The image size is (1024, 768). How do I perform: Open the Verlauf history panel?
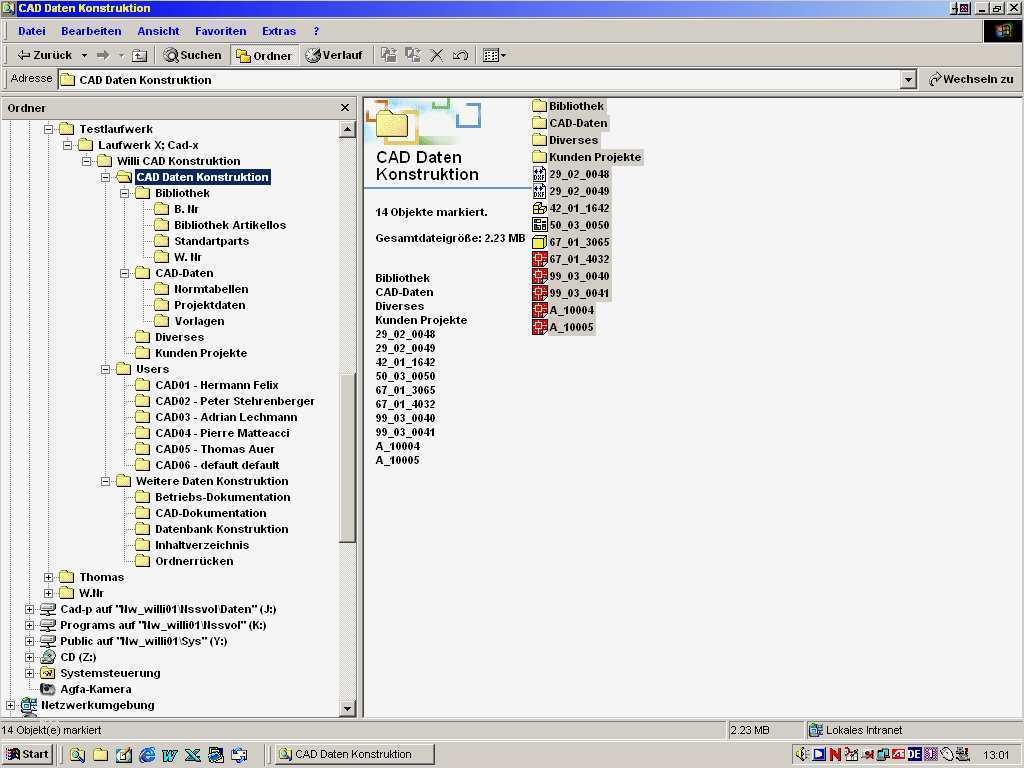coord(333,55)
